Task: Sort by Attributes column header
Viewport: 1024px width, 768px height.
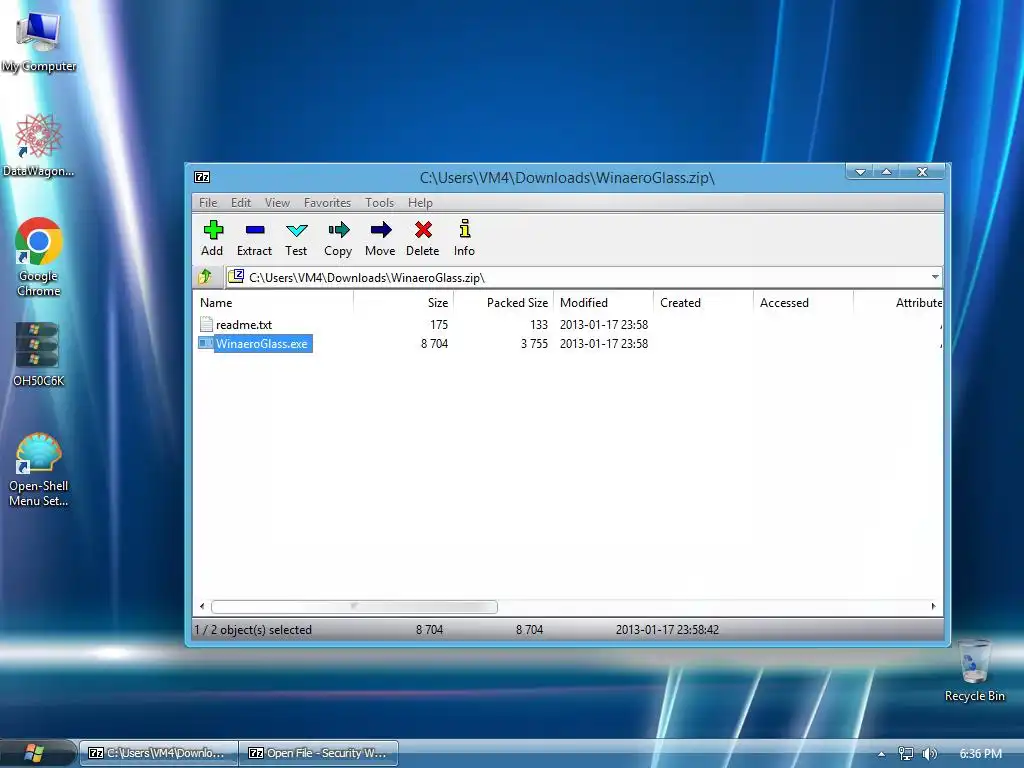Action: (x=898, y=302)
